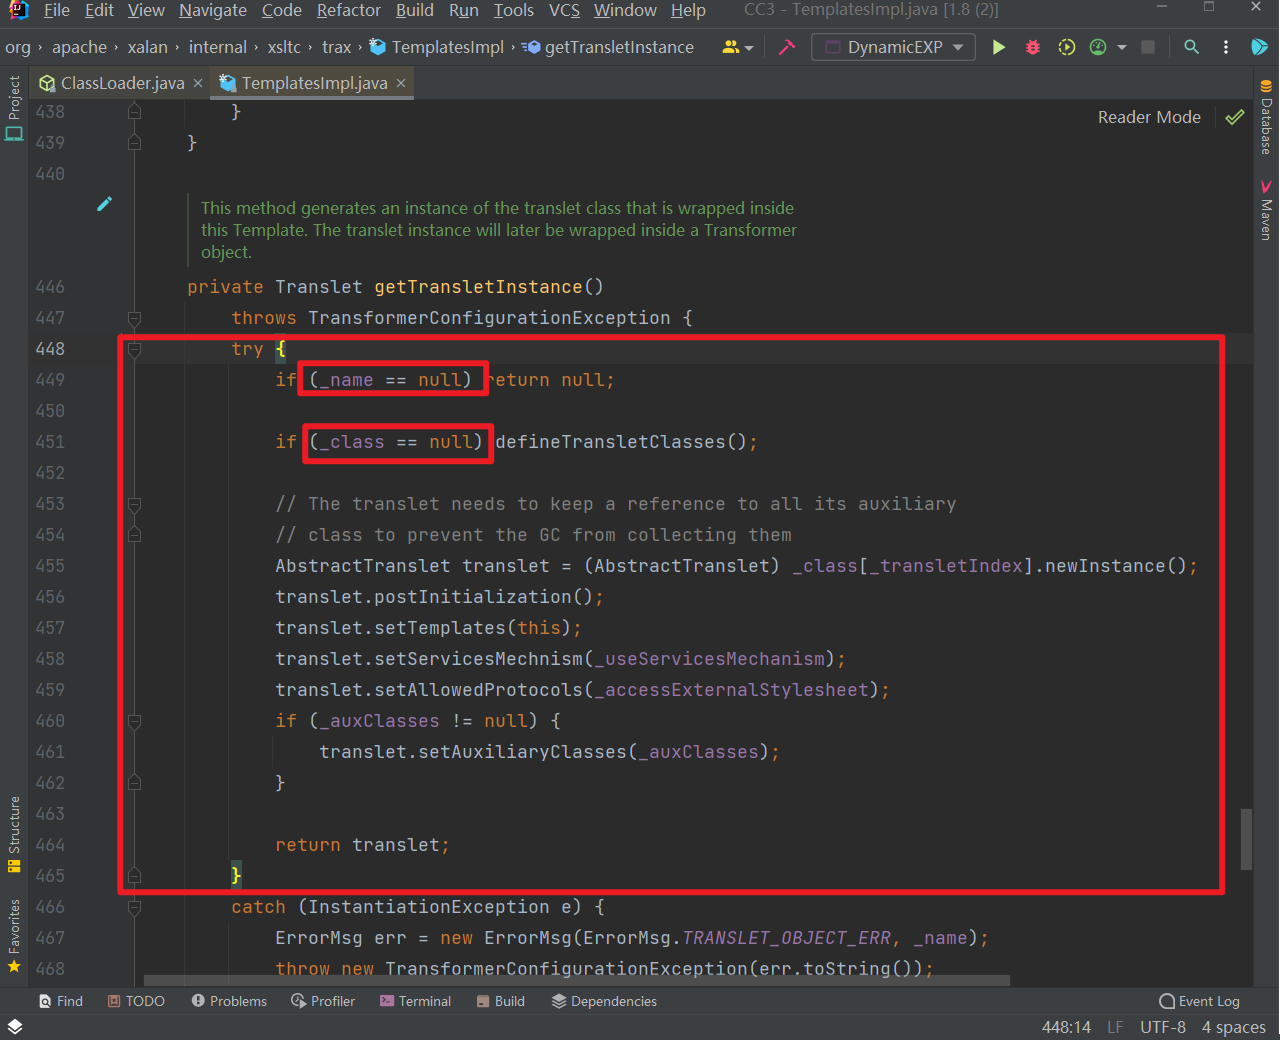
Task: Open Search Everywhere with the magnifier icon
Action: pyautogui.click(x=1191, y=46)
